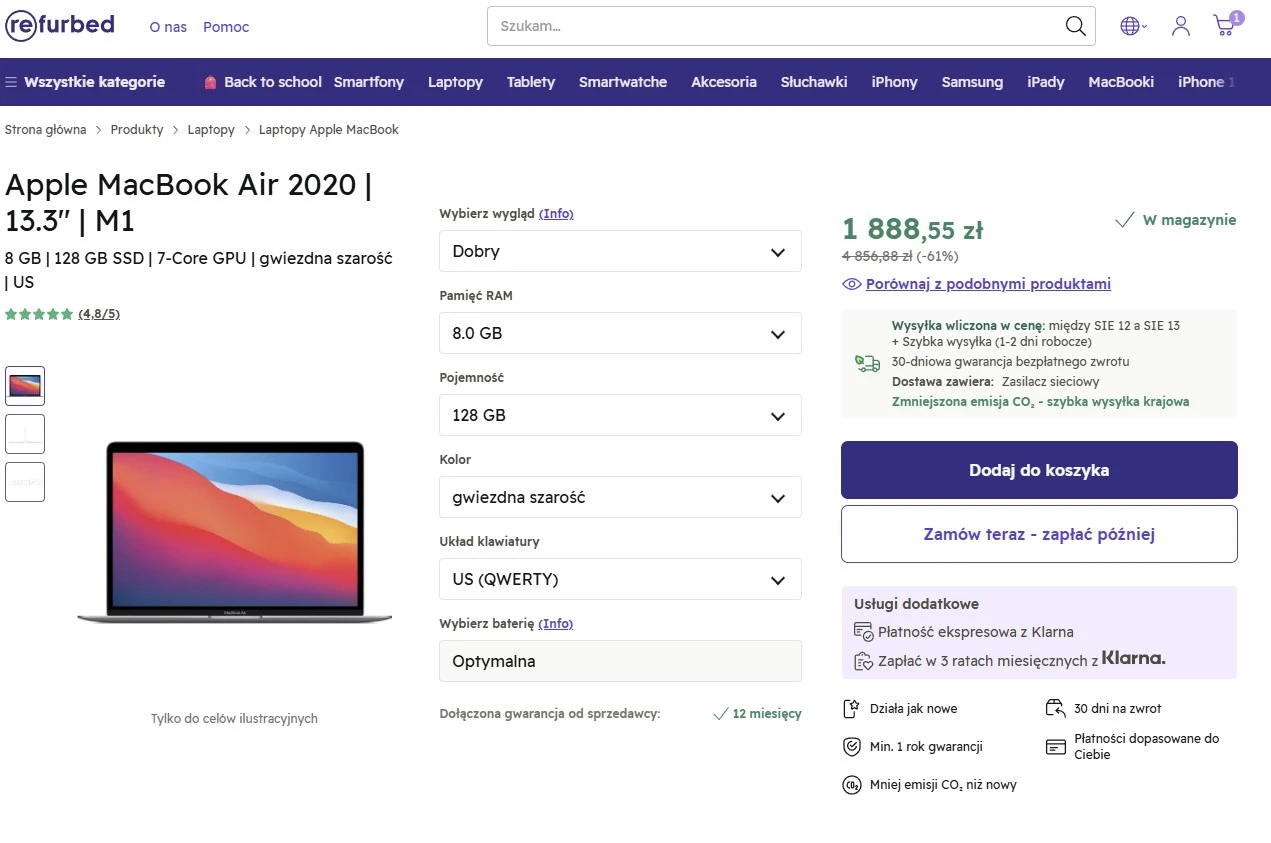Select the first product thumbnail
Viewport: 1271px width, 843px height.
[x=25, y=386]
